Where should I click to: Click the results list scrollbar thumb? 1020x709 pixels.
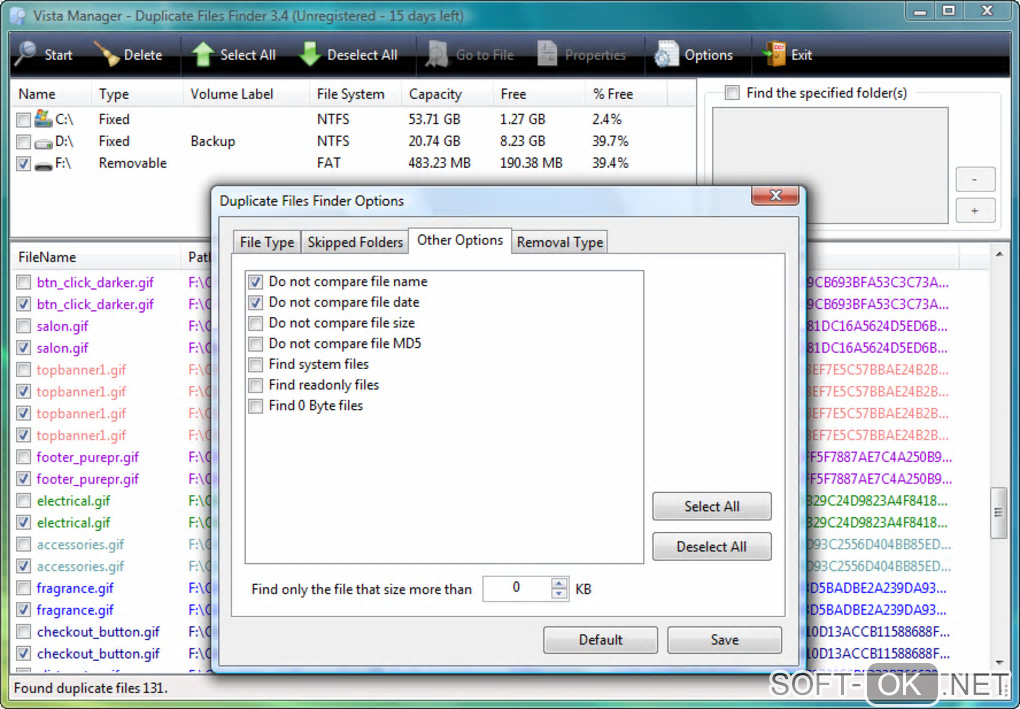click(x=999, y=513)
